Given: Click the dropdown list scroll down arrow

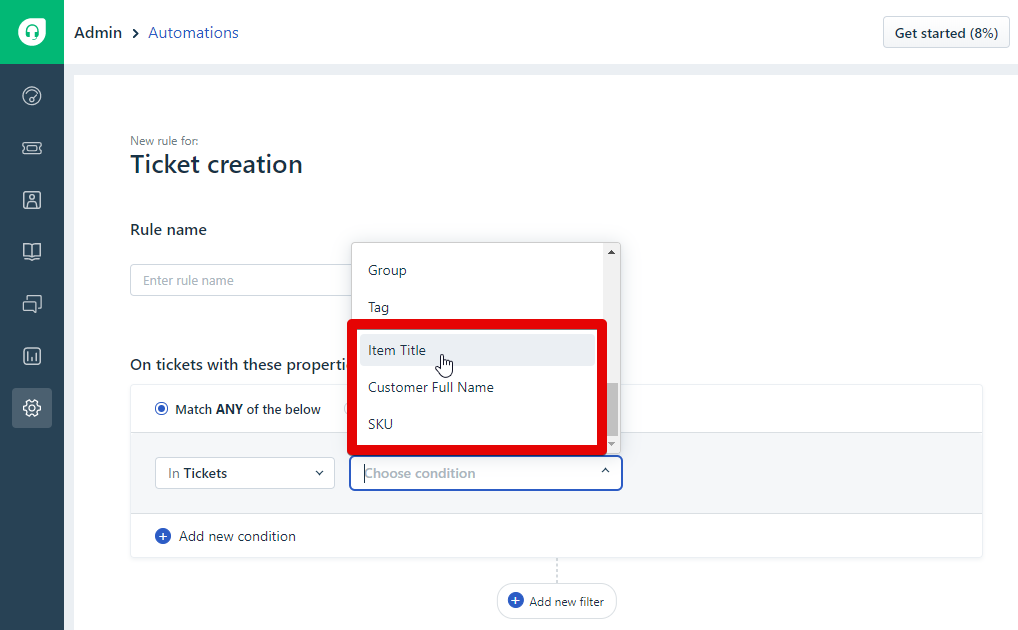Looking at the screenshot, I should (611, 444).
